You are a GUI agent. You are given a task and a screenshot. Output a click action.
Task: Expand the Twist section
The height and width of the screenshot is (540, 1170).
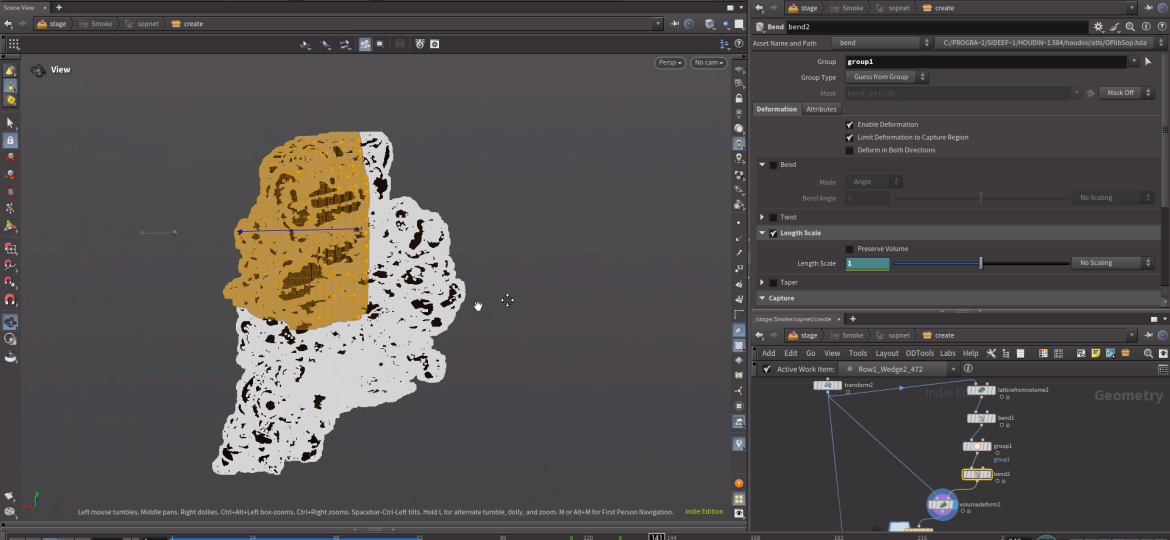click(x=762, y=217)
